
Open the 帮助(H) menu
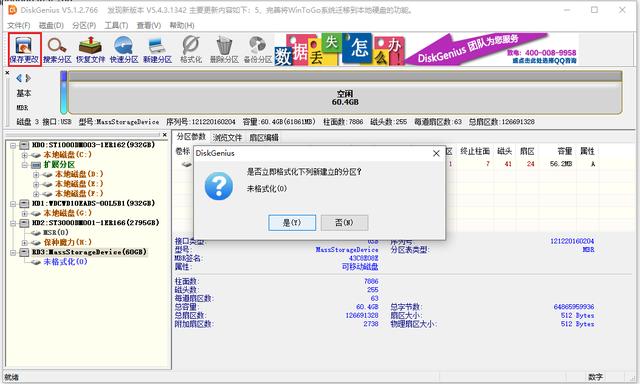click(182, 25)
